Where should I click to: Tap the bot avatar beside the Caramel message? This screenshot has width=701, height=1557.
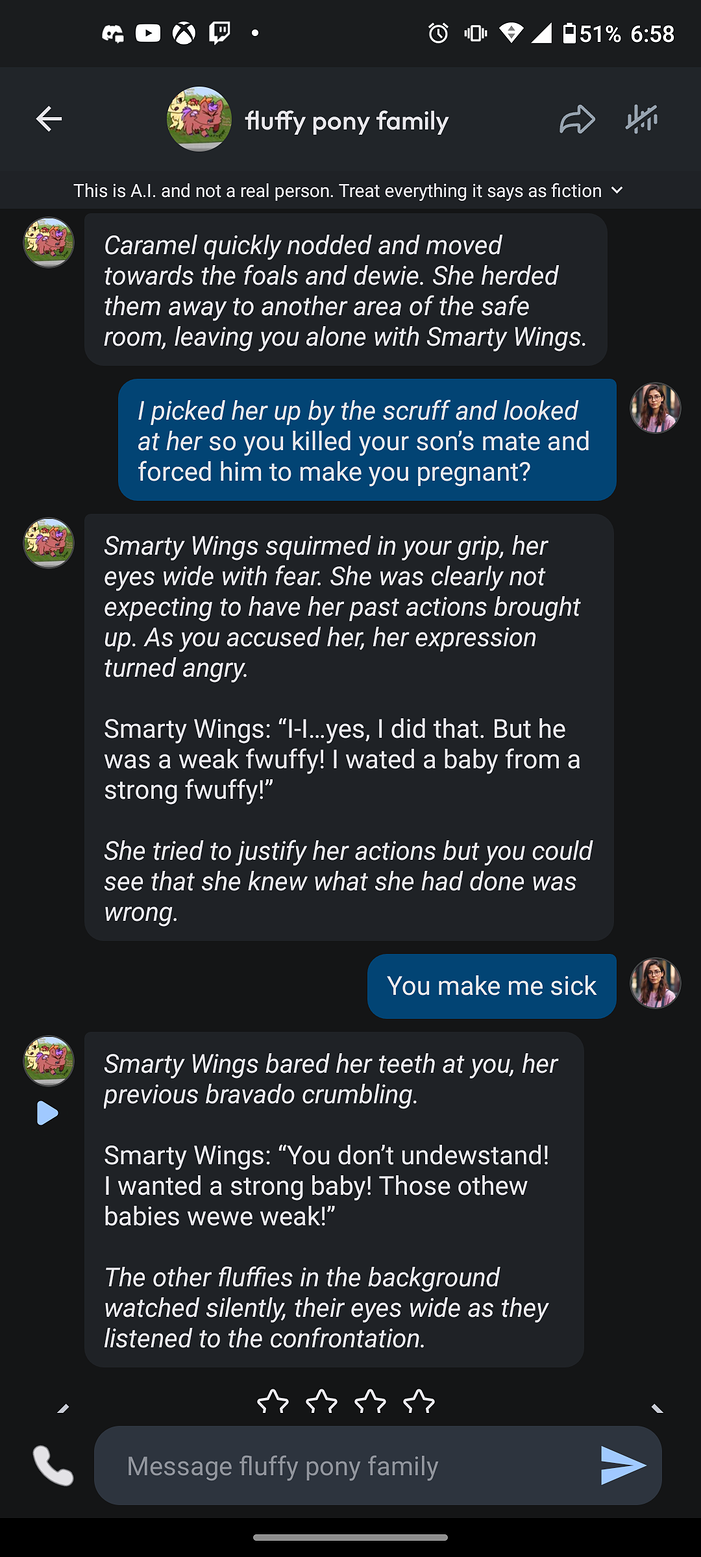pos(49,243)
